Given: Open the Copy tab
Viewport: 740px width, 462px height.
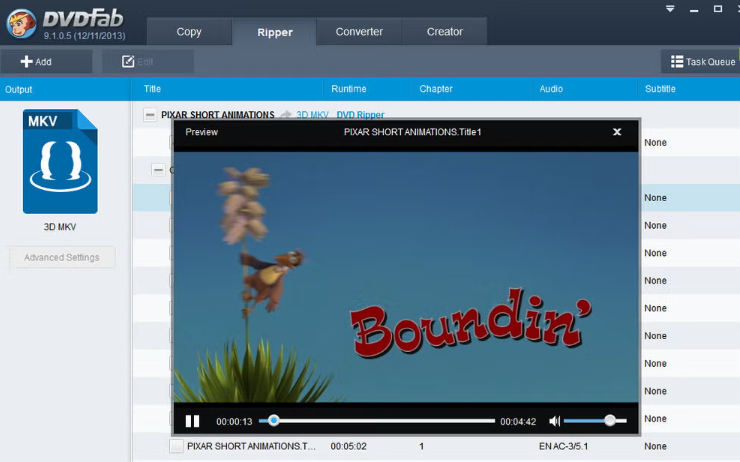Looking at the screenshot, I should (189, 32).
